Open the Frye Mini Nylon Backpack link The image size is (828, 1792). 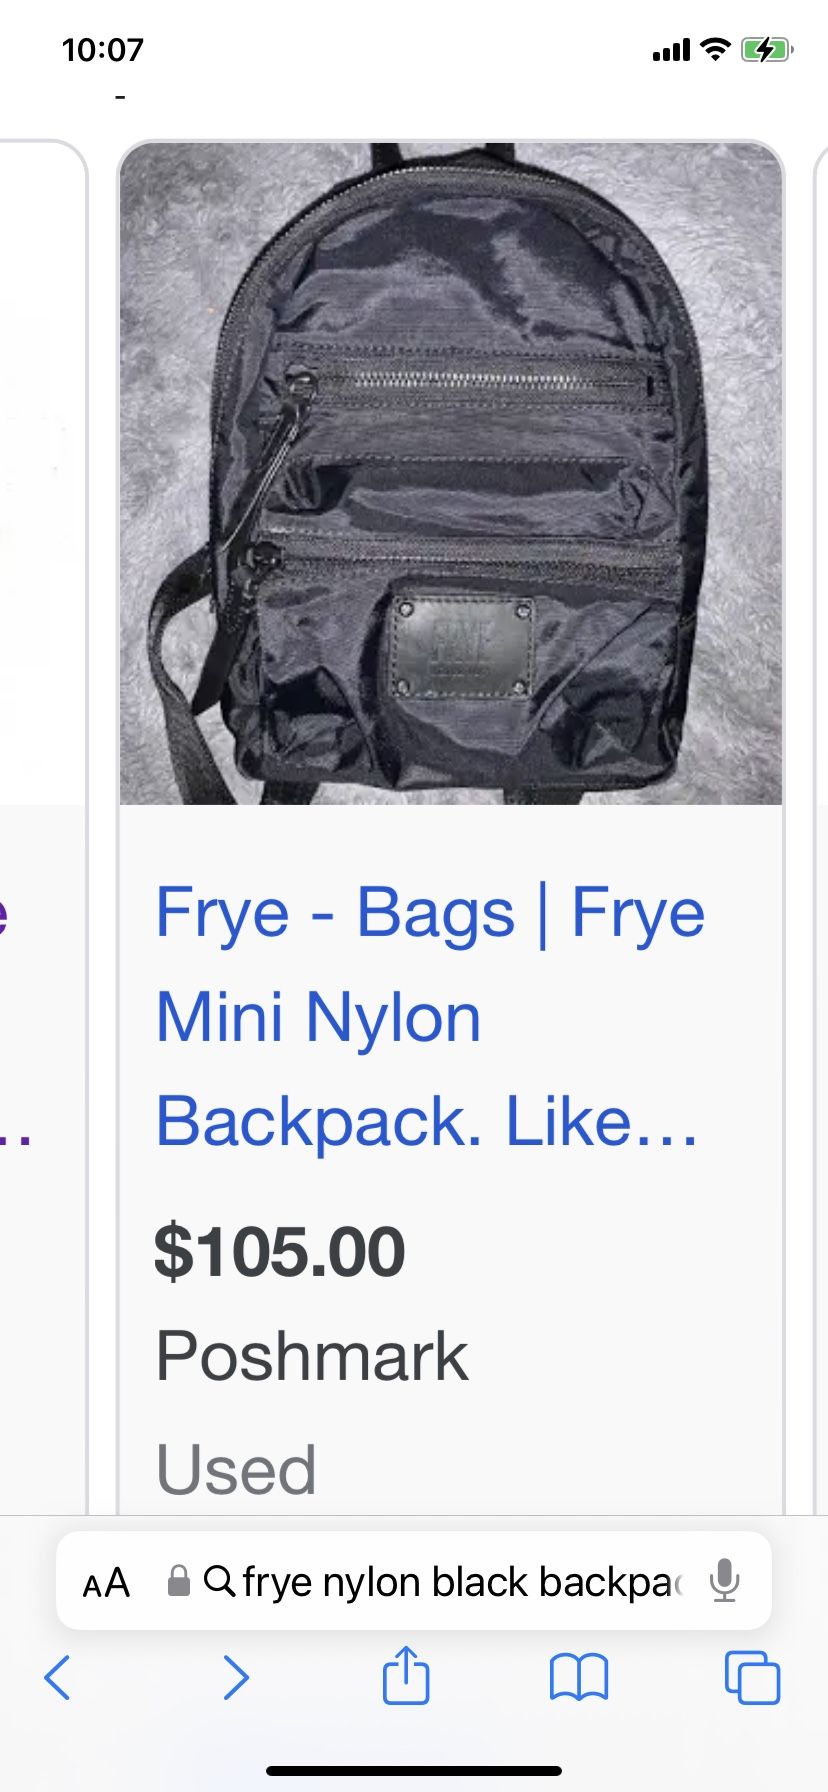tap(430, 1017)
